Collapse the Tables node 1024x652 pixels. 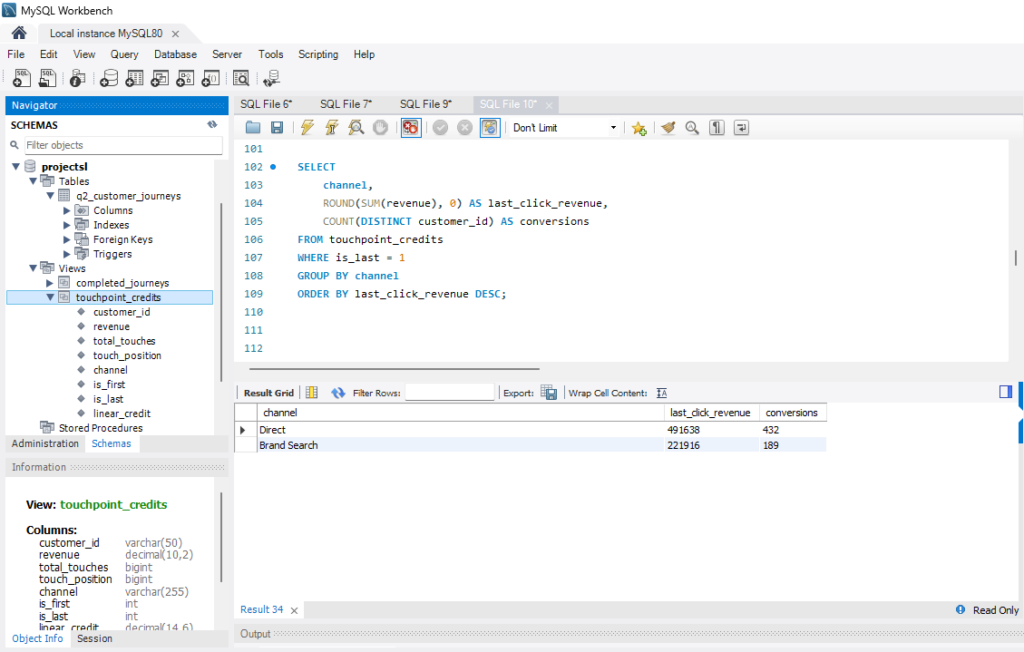[33, 181]
